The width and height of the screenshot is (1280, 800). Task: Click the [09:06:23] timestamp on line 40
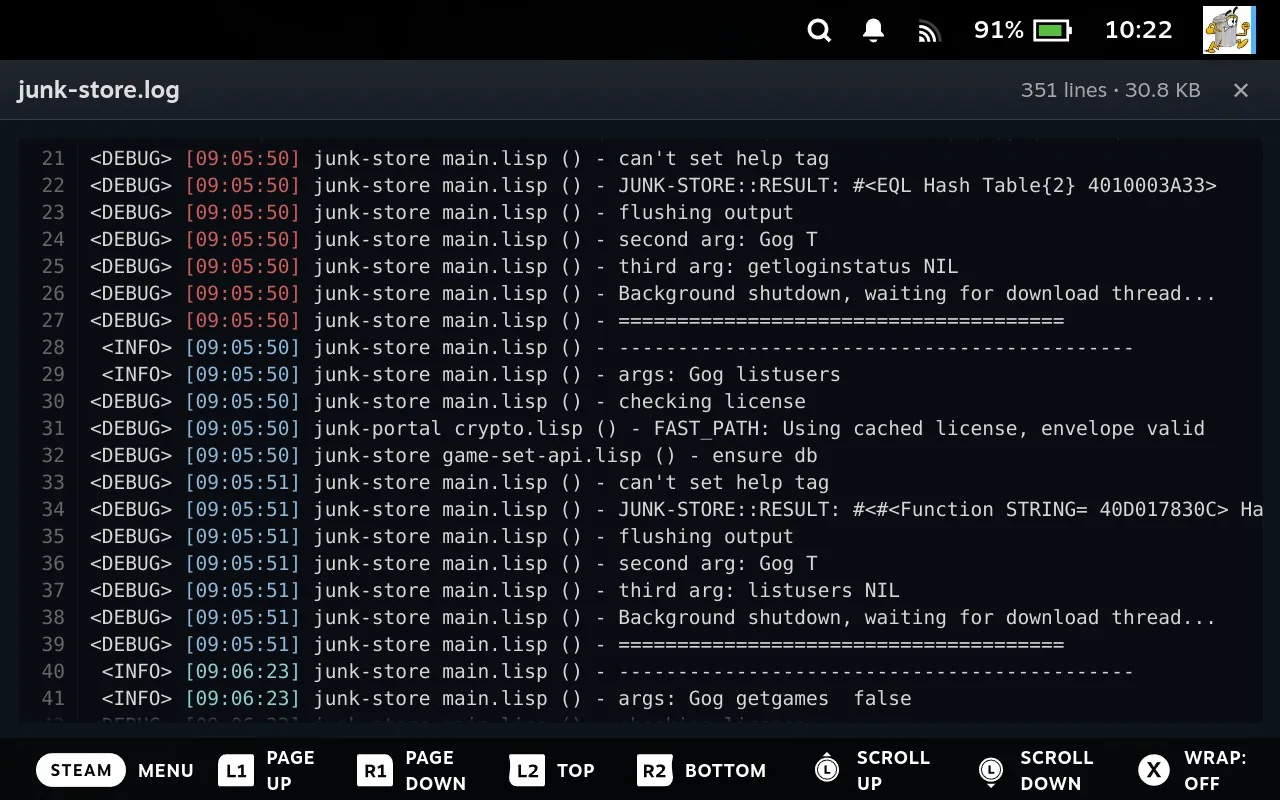click(x=243, y=671)
